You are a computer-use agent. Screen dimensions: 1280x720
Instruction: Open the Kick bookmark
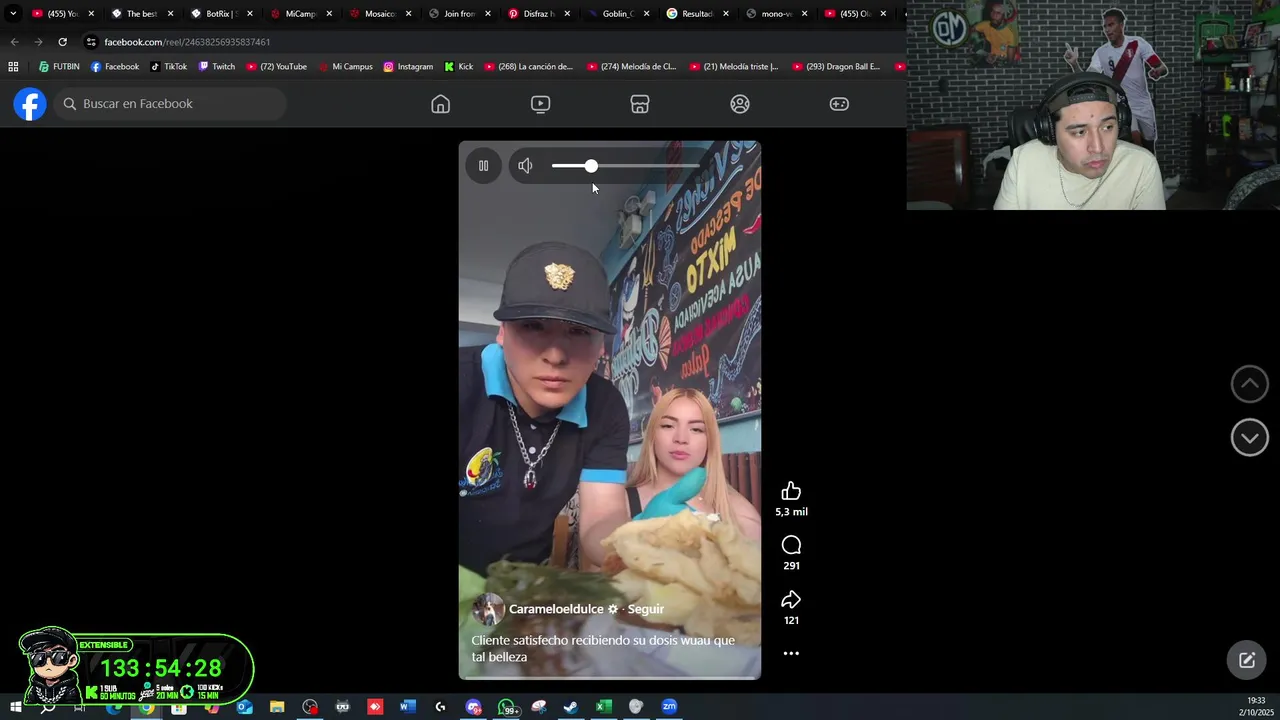pos(459,67)
